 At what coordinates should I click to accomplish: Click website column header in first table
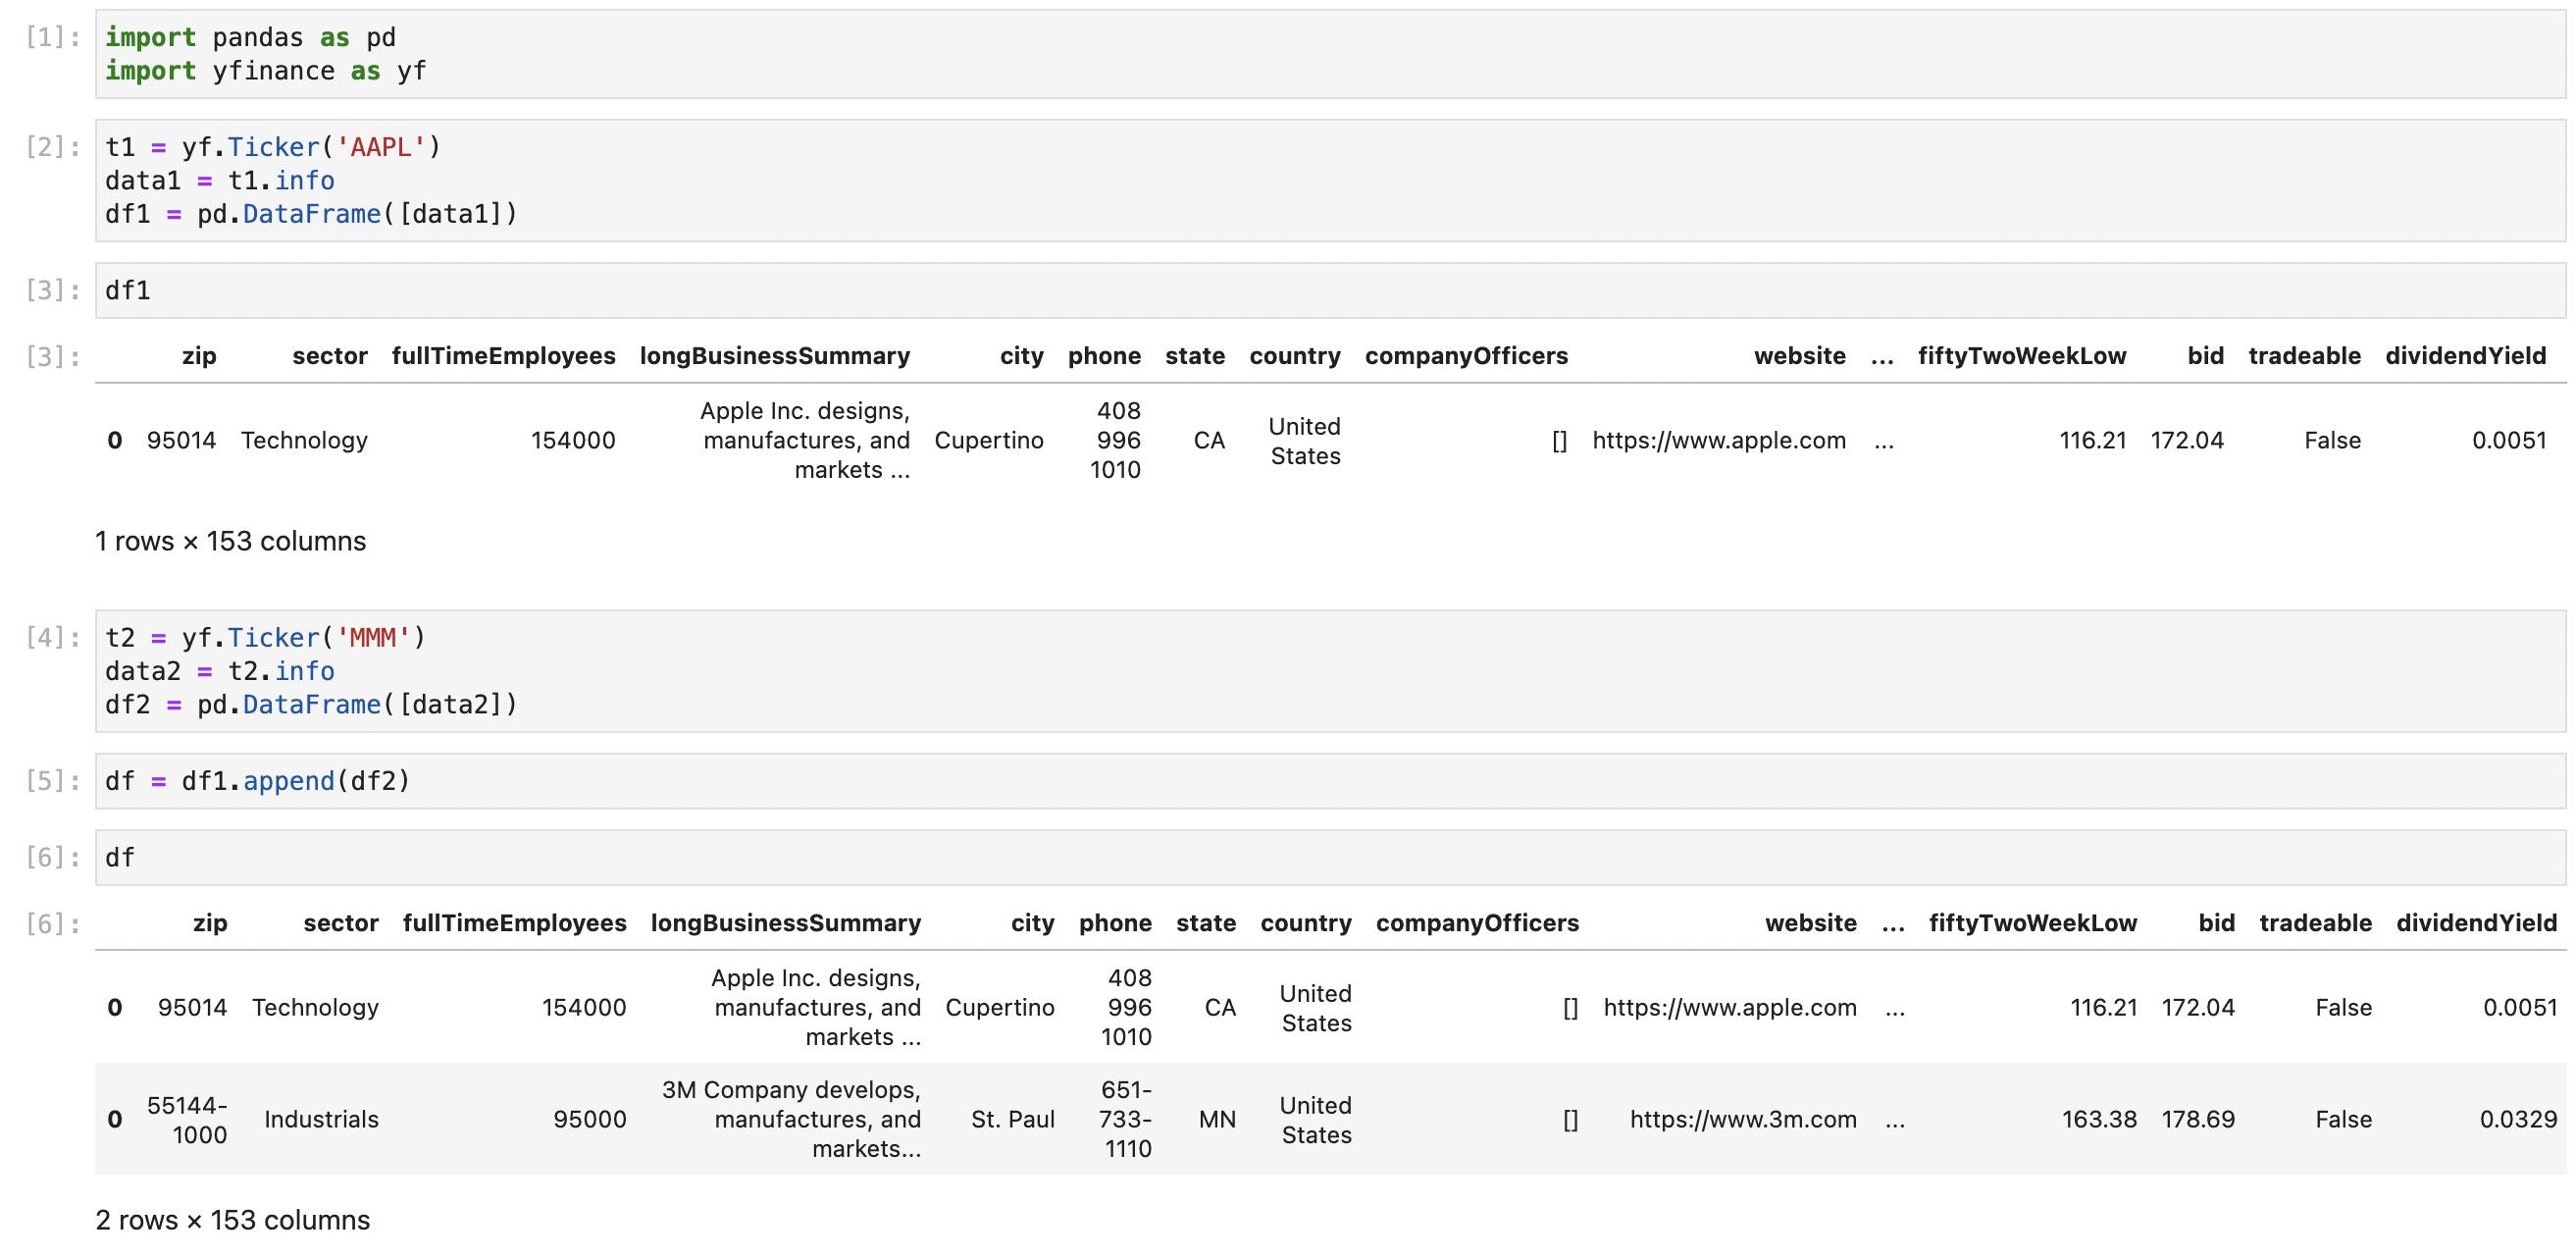coord(1800,356)
